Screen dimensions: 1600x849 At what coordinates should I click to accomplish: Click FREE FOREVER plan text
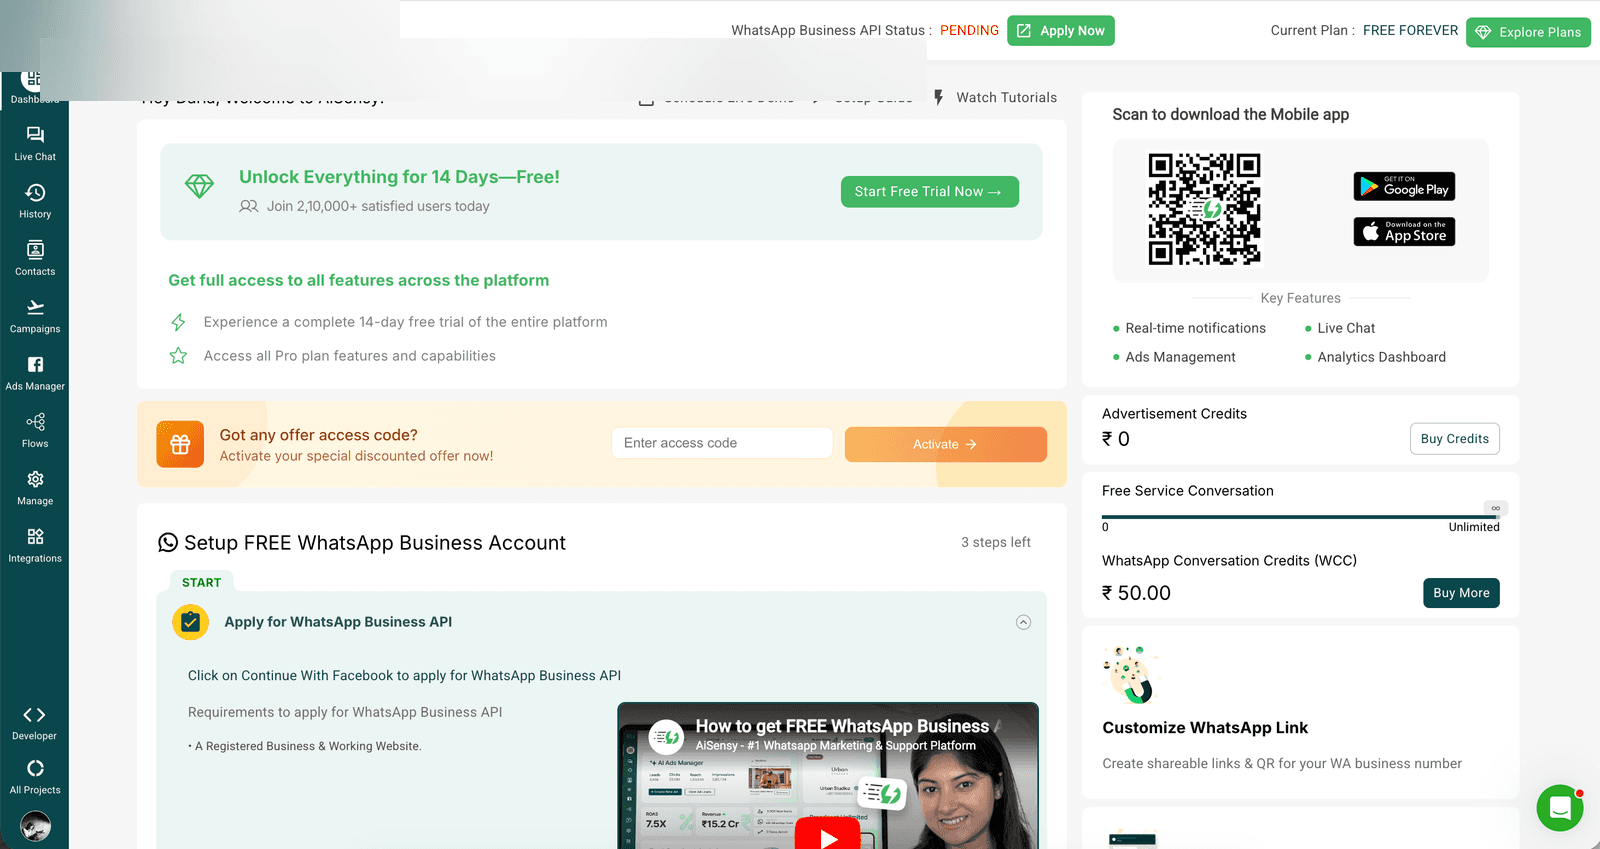[1410, 31]
